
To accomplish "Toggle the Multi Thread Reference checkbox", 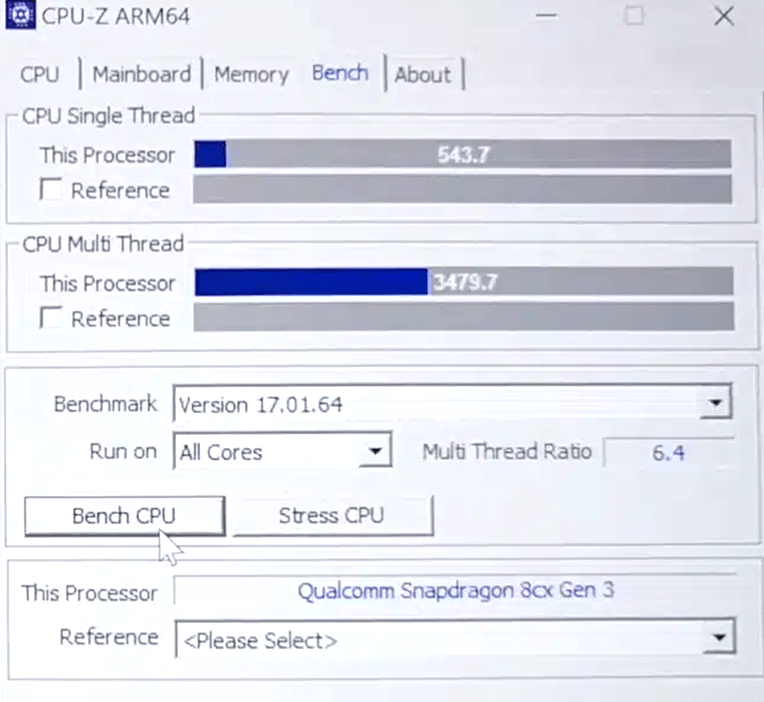I will pos(51,319).
